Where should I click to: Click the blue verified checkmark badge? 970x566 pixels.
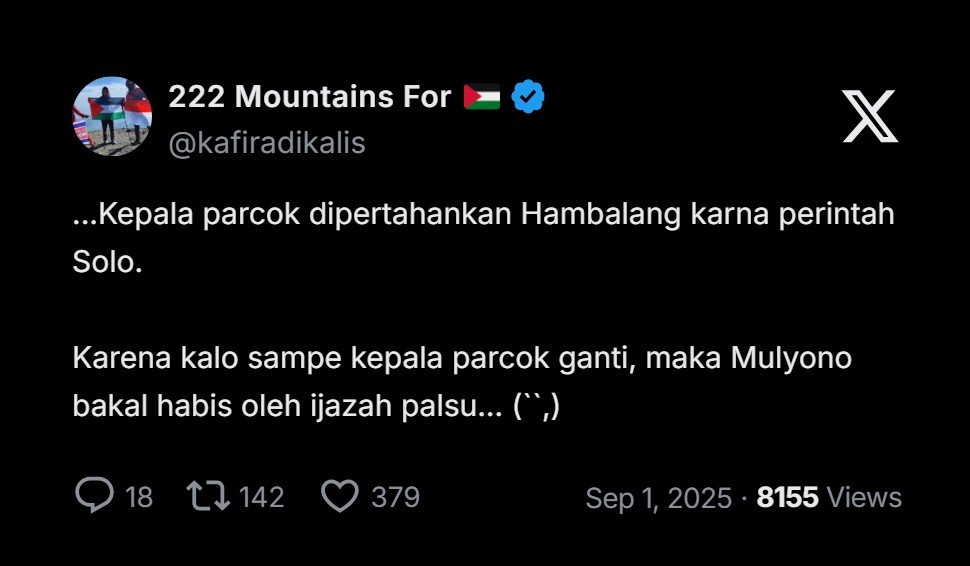528,97
